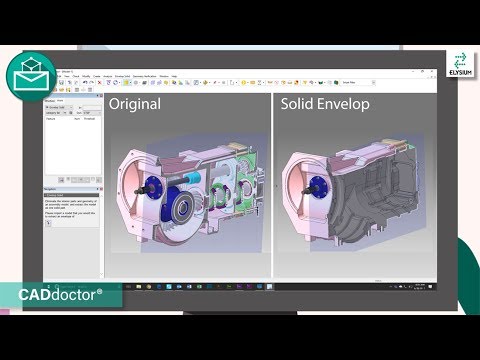Open the Modify menu
Screen dimensions: 480x360
point(86,76)
